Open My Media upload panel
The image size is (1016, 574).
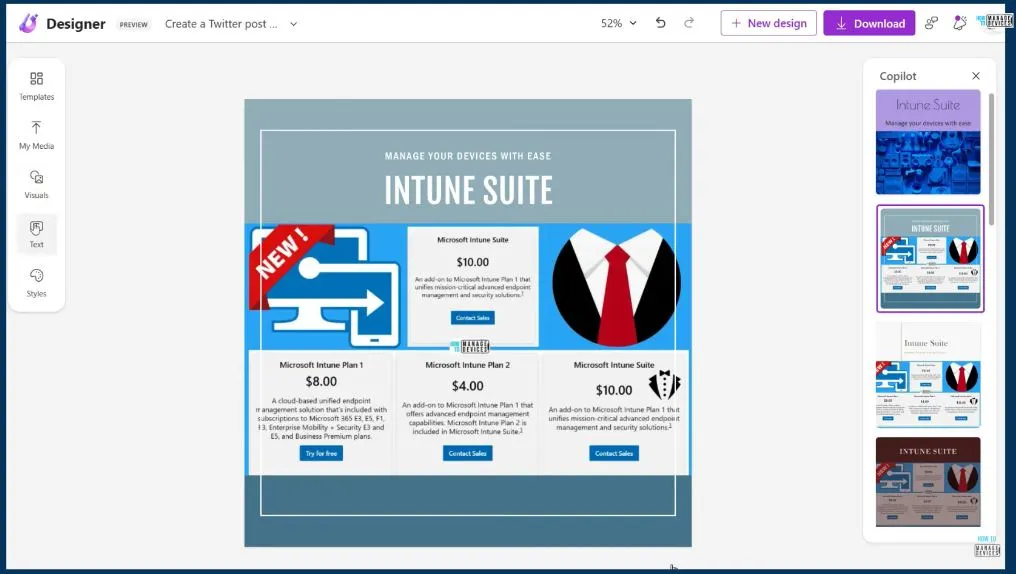point(36,135)
